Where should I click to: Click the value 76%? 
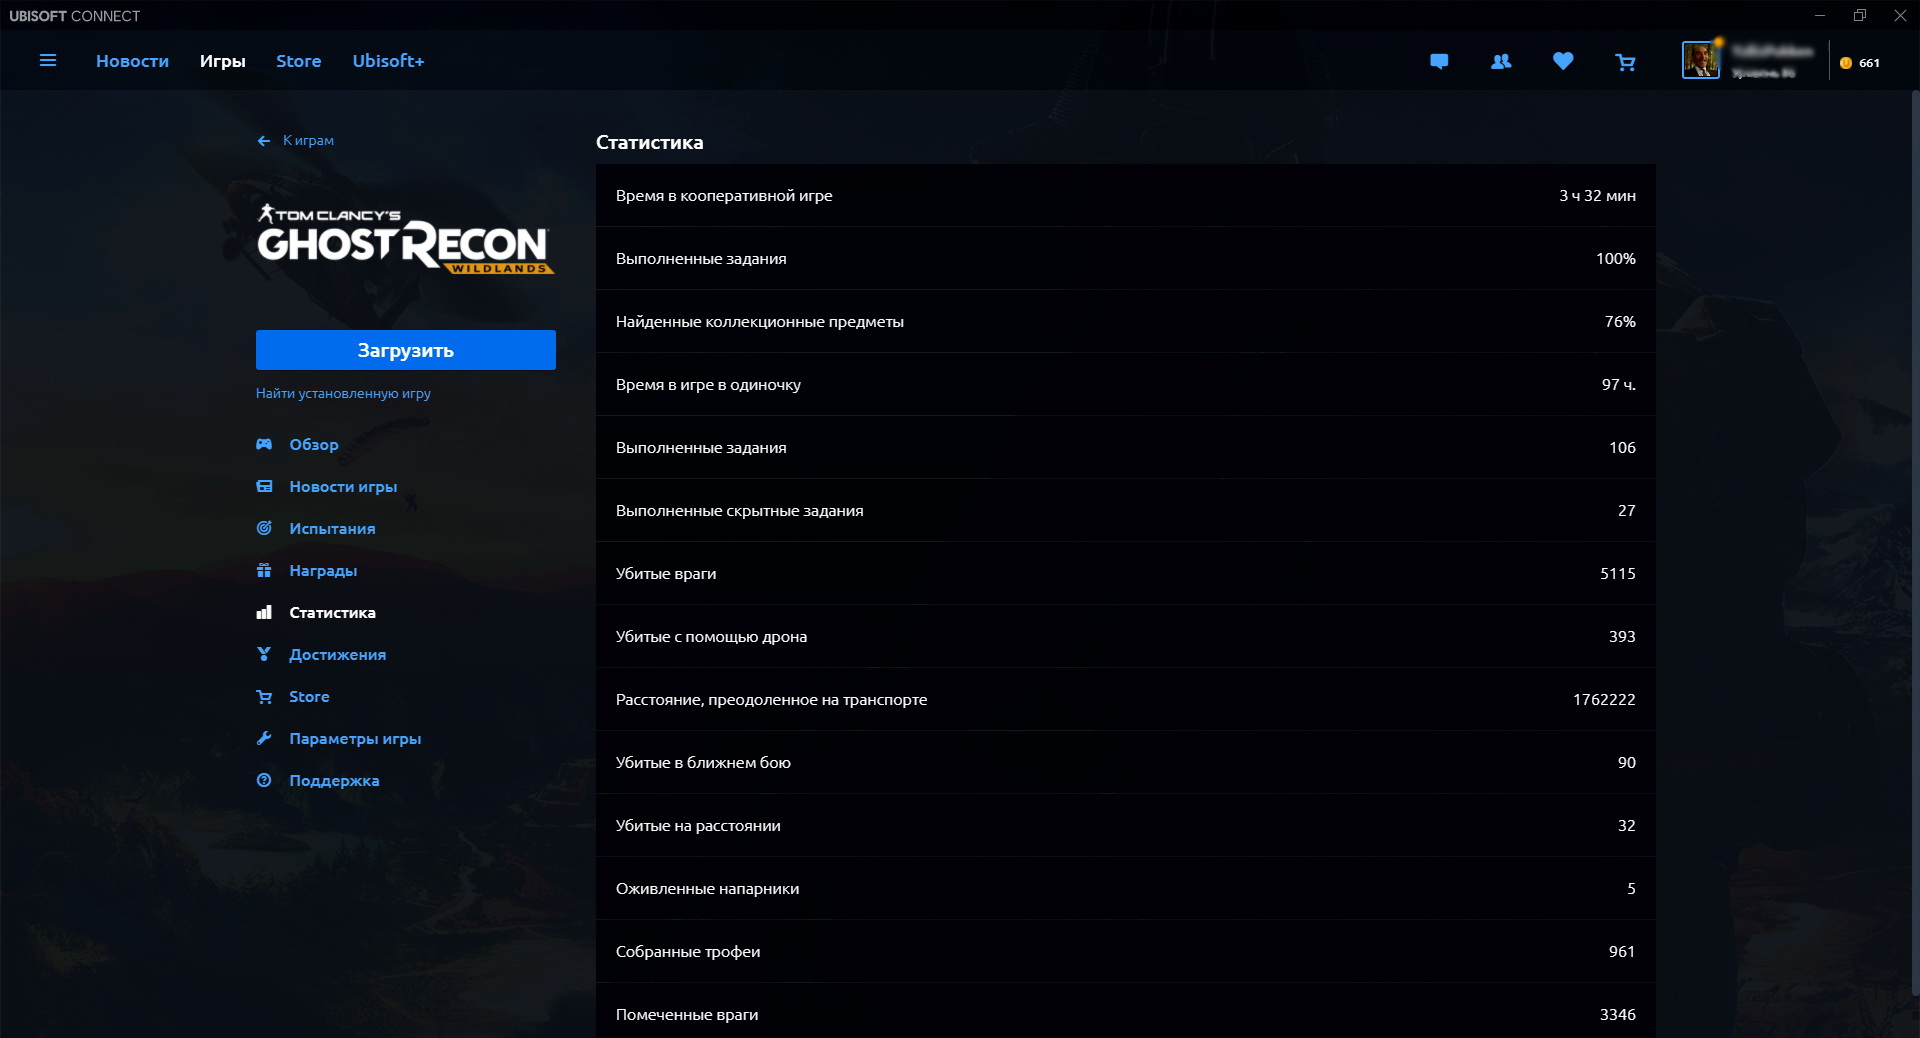point(1620,321)
